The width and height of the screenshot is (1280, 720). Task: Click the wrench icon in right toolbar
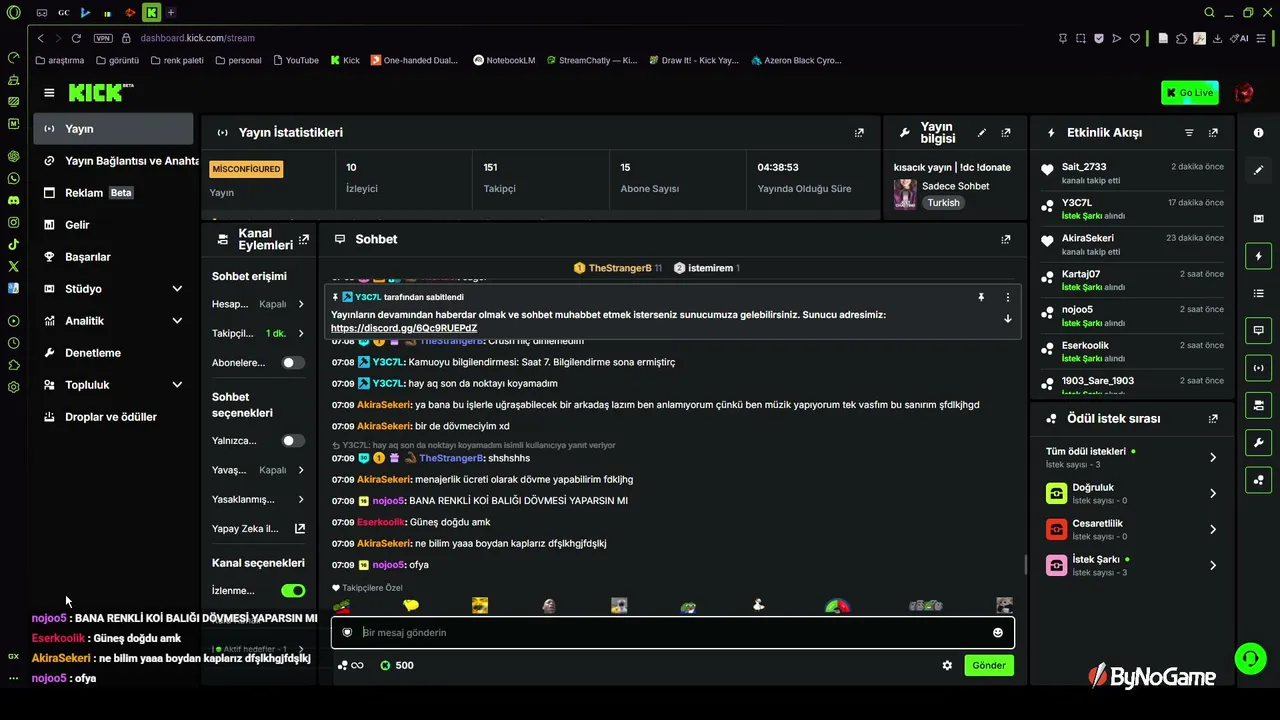(1258, 442)
